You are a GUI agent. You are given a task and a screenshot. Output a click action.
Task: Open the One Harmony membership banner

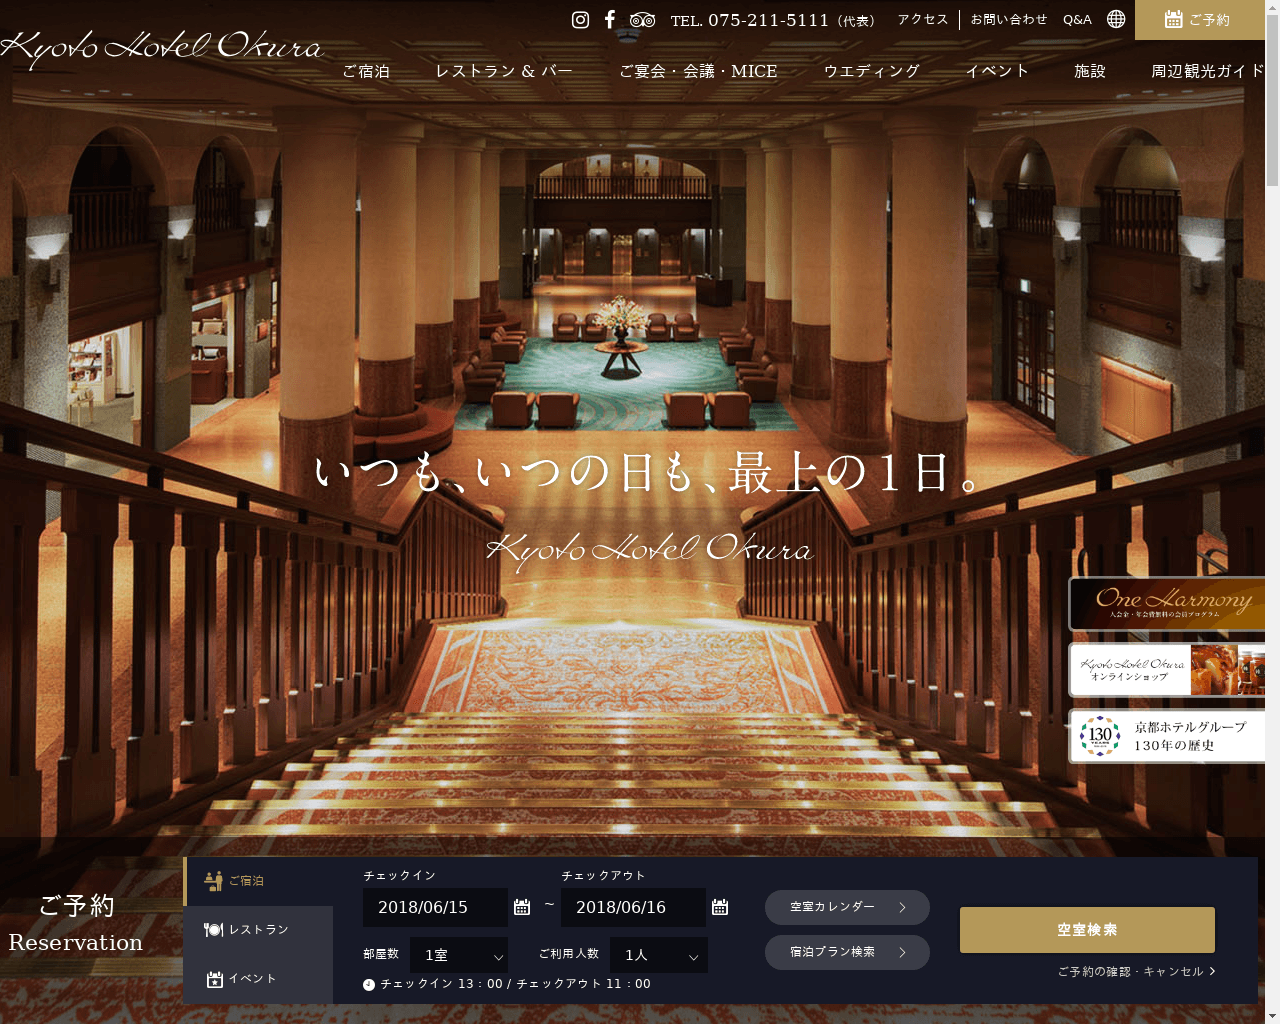pyautogui.click(x=1167, y=603)
